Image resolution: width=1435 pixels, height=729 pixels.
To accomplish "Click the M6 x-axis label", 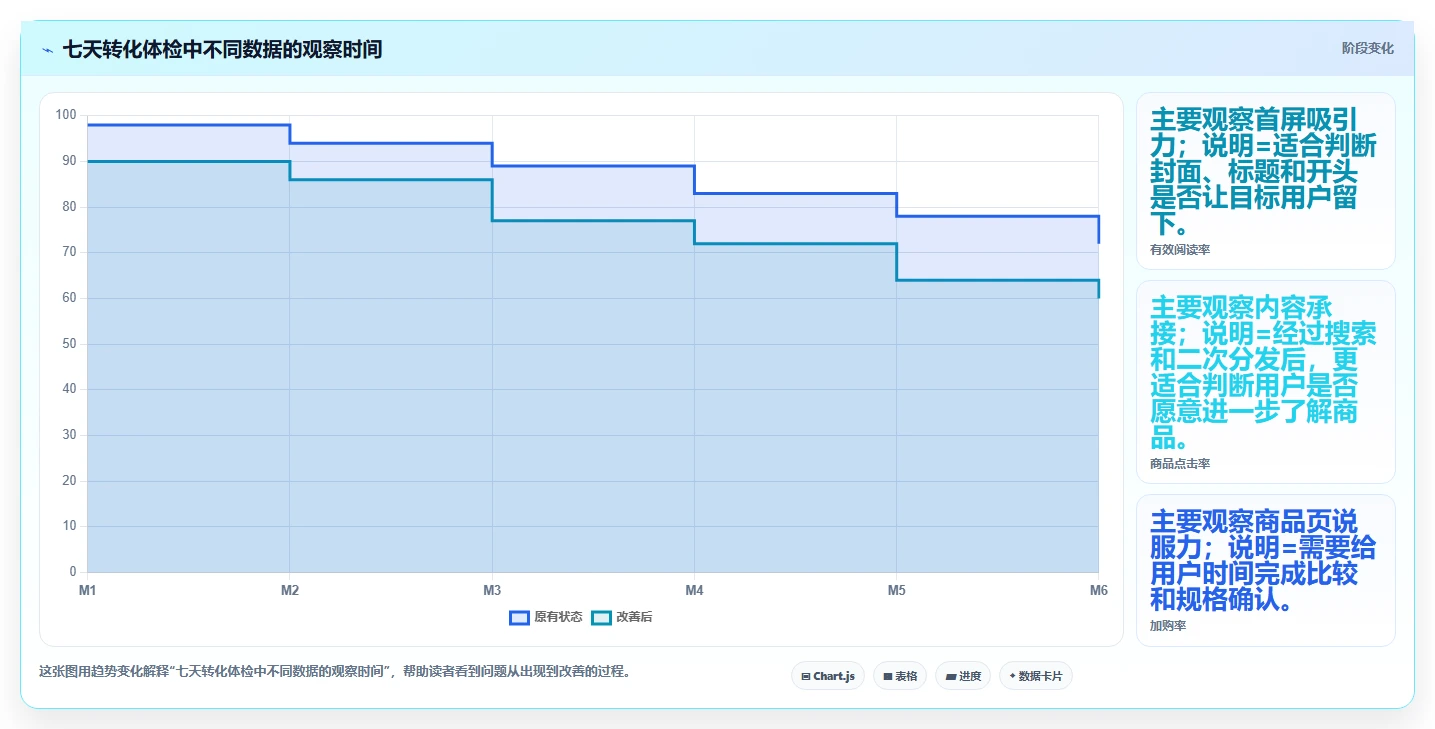I will click(1098, 591).
